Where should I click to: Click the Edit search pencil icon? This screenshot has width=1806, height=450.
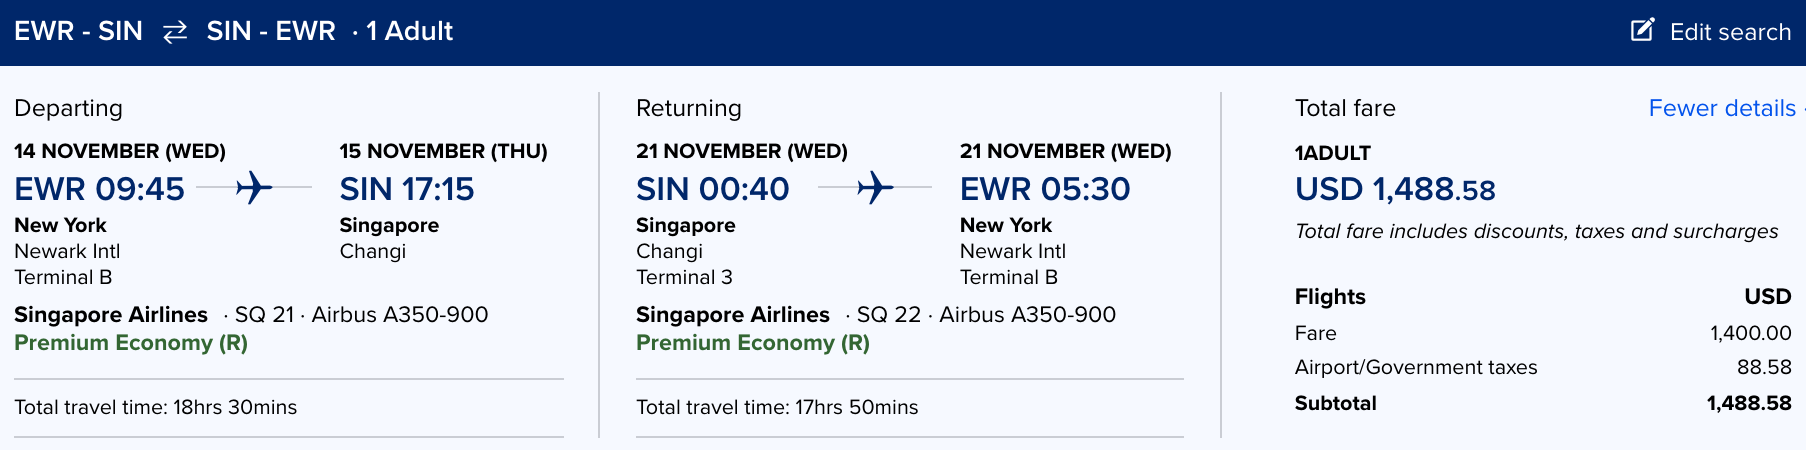point(1642,31)
